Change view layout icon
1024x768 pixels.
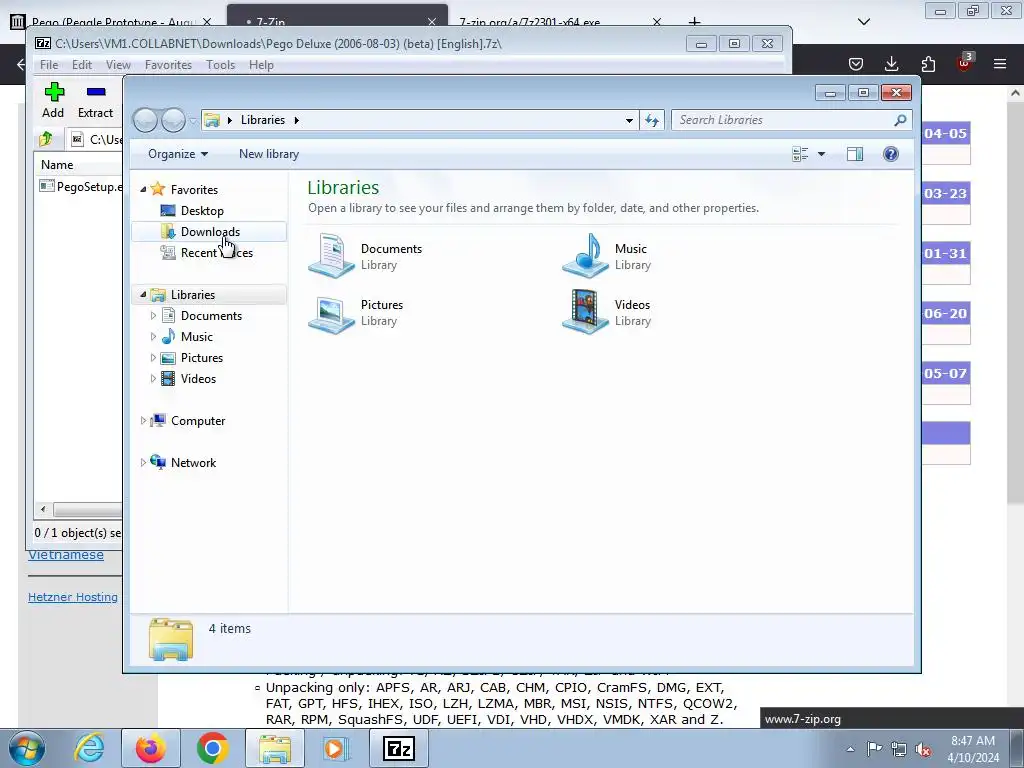800,154
